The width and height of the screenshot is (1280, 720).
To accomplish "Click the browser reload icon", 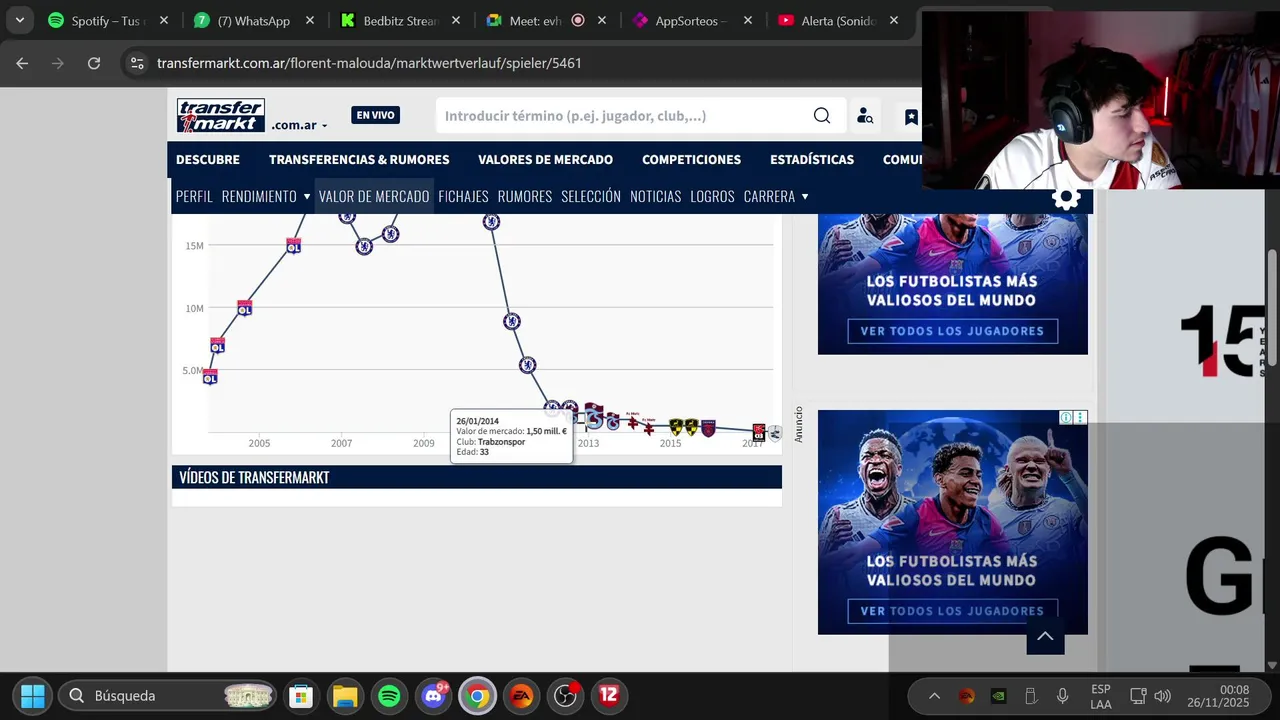I will (94, 63).
